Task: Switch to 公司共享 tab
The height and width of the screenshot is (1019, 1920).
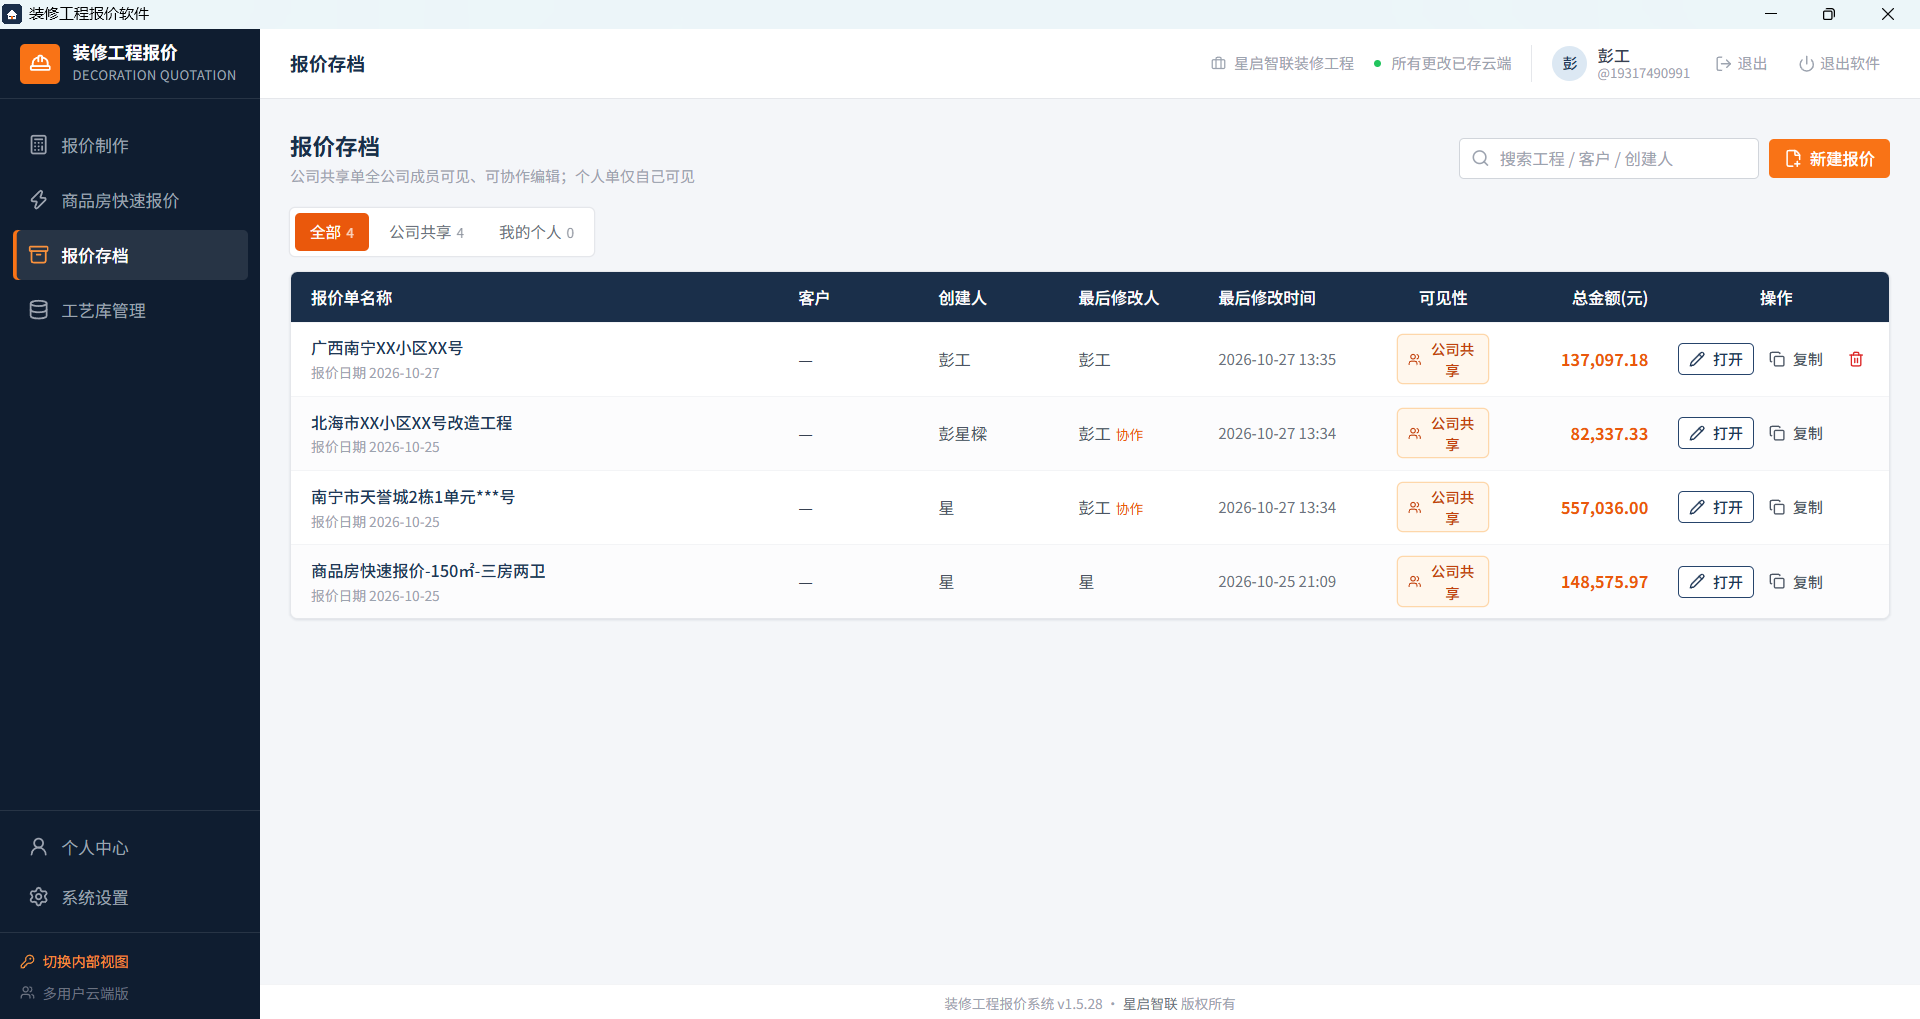Action: point(427,232)
